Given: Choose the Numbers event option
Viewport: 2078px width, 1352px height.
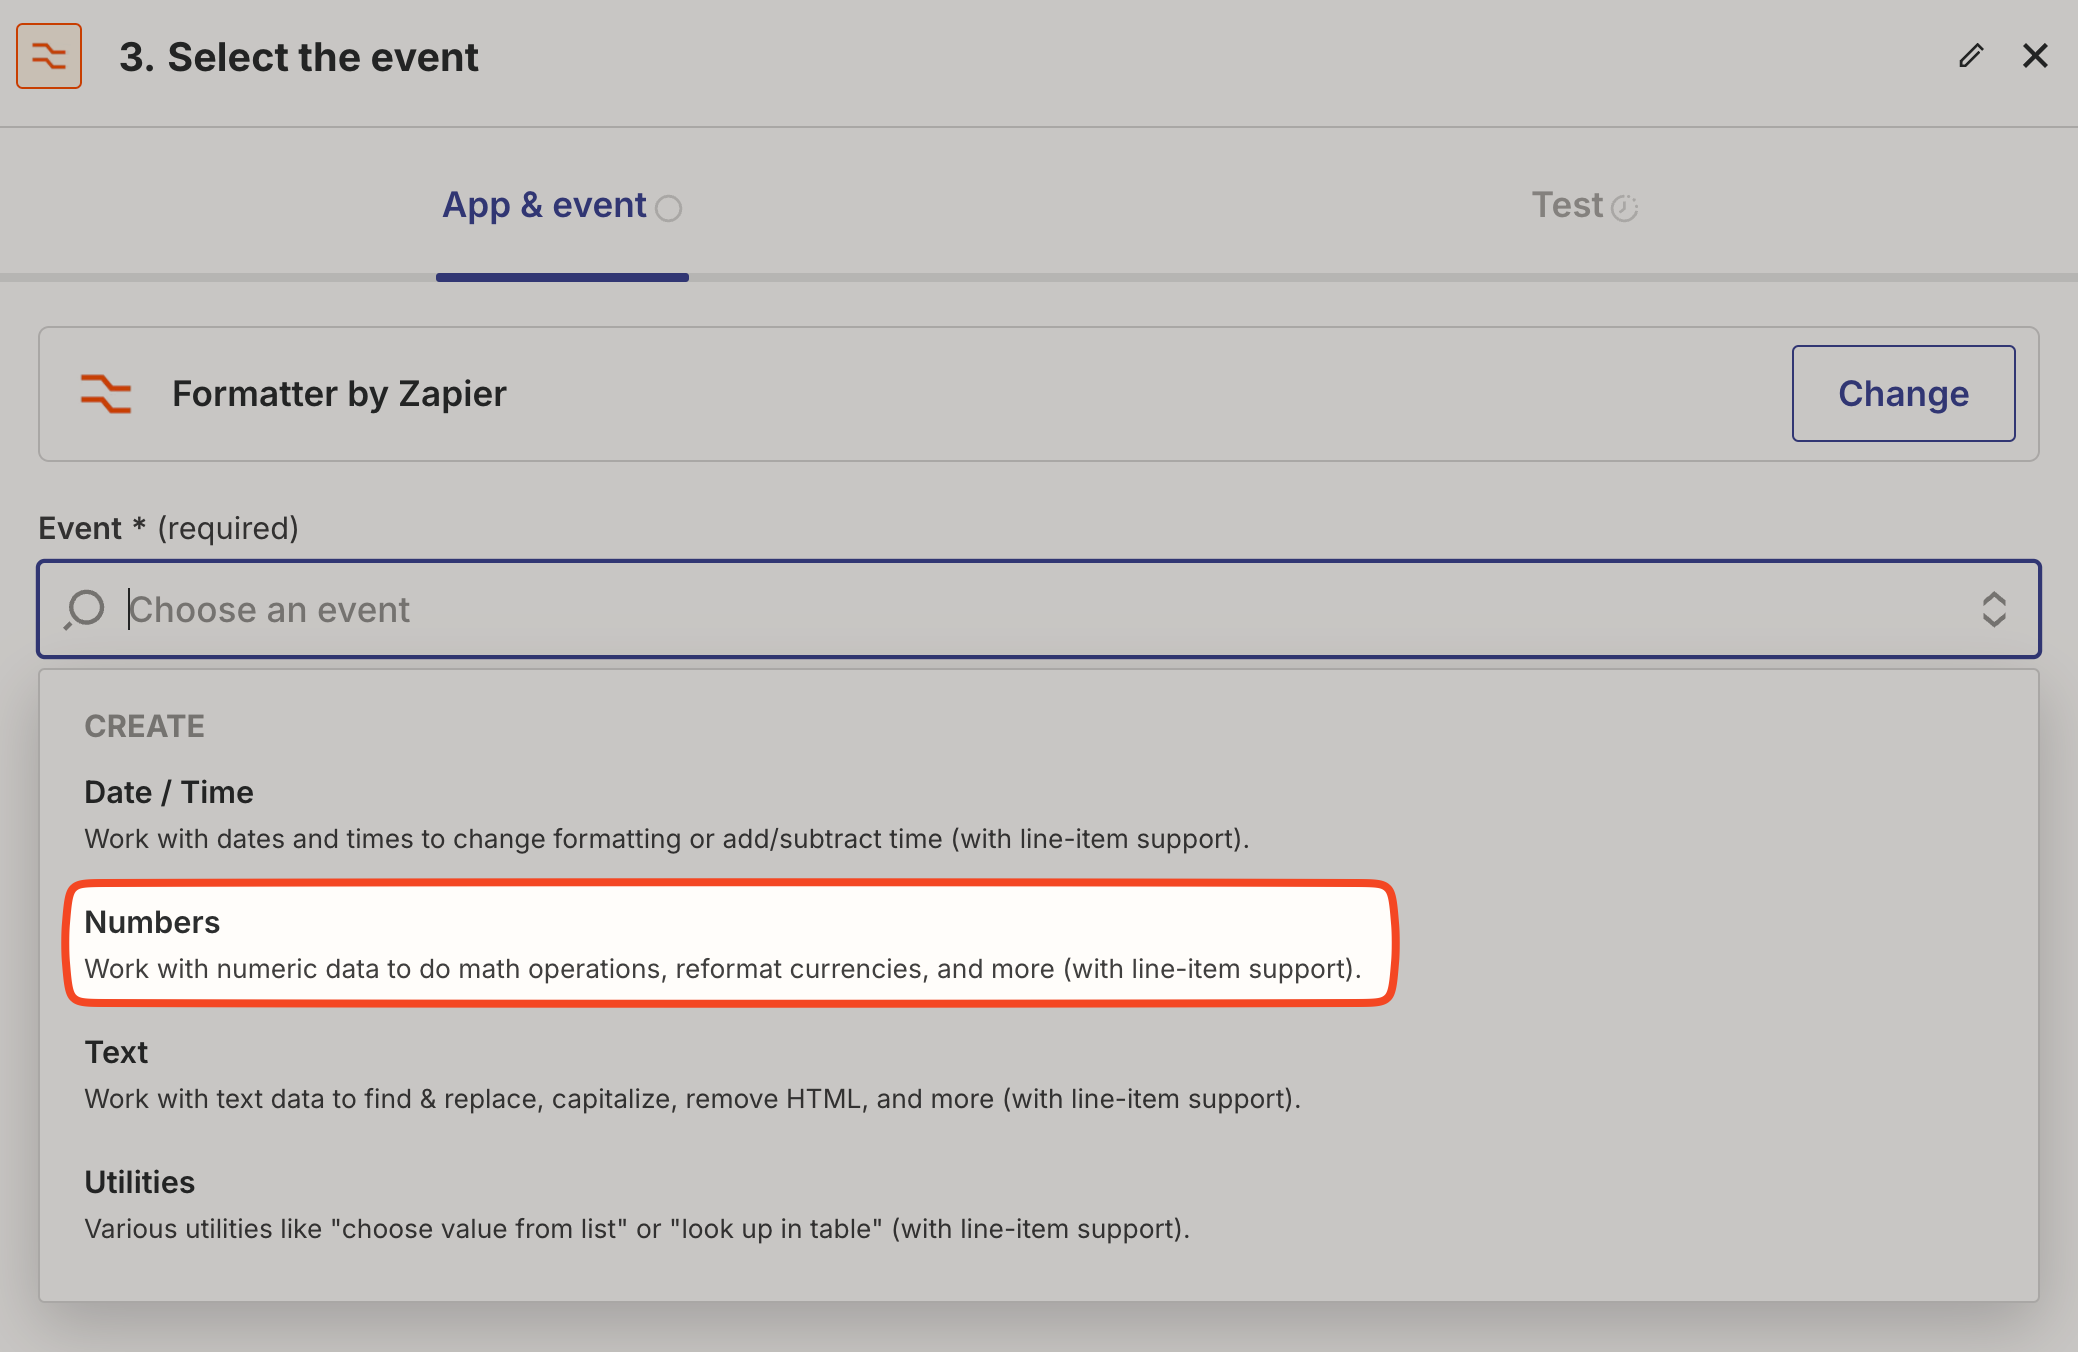Looking at the screenshot, I should click(x=152, y=922).
